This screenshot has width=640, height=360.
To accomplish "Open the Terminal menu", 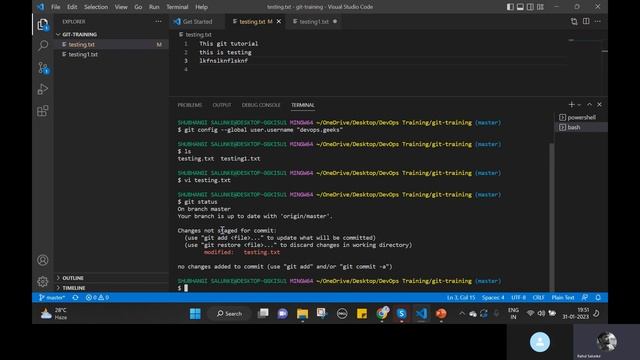I will pos(177,7).
